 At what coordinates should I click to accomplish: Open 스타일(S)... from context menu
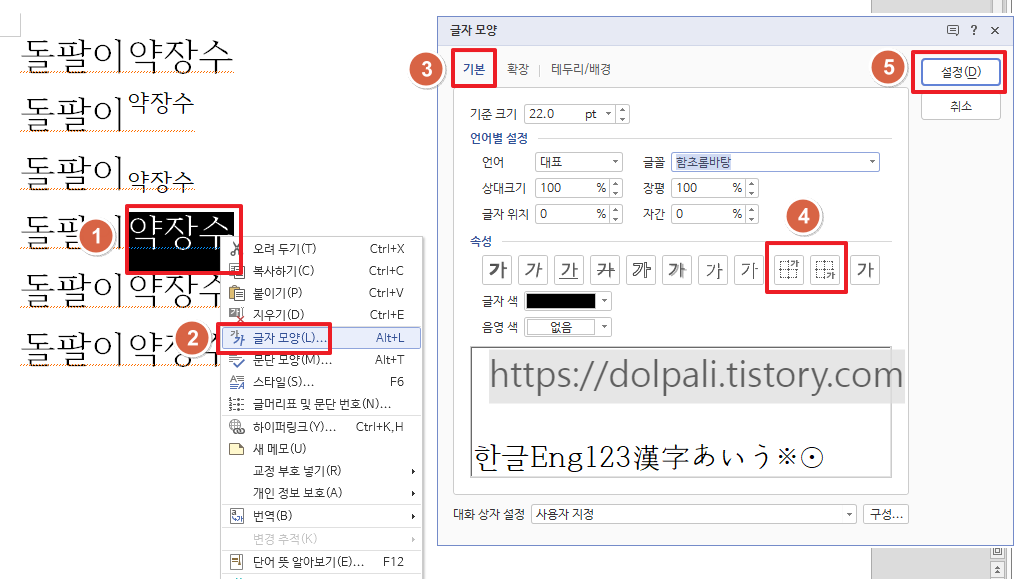[x=321, y=382]
